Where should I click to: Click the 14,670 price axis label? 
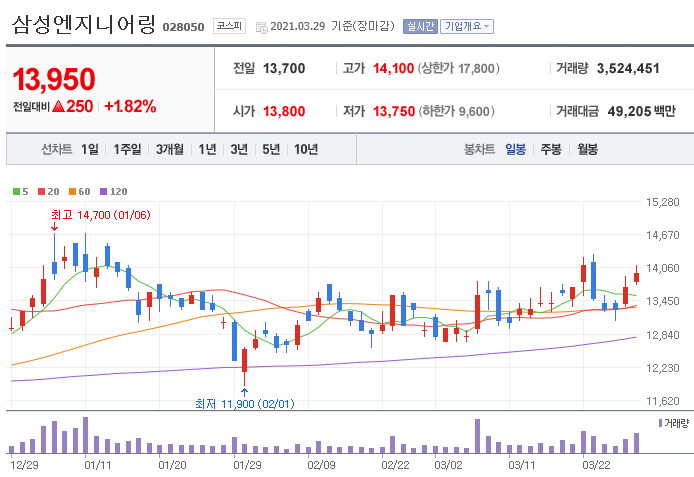click(x=663, y=235)
